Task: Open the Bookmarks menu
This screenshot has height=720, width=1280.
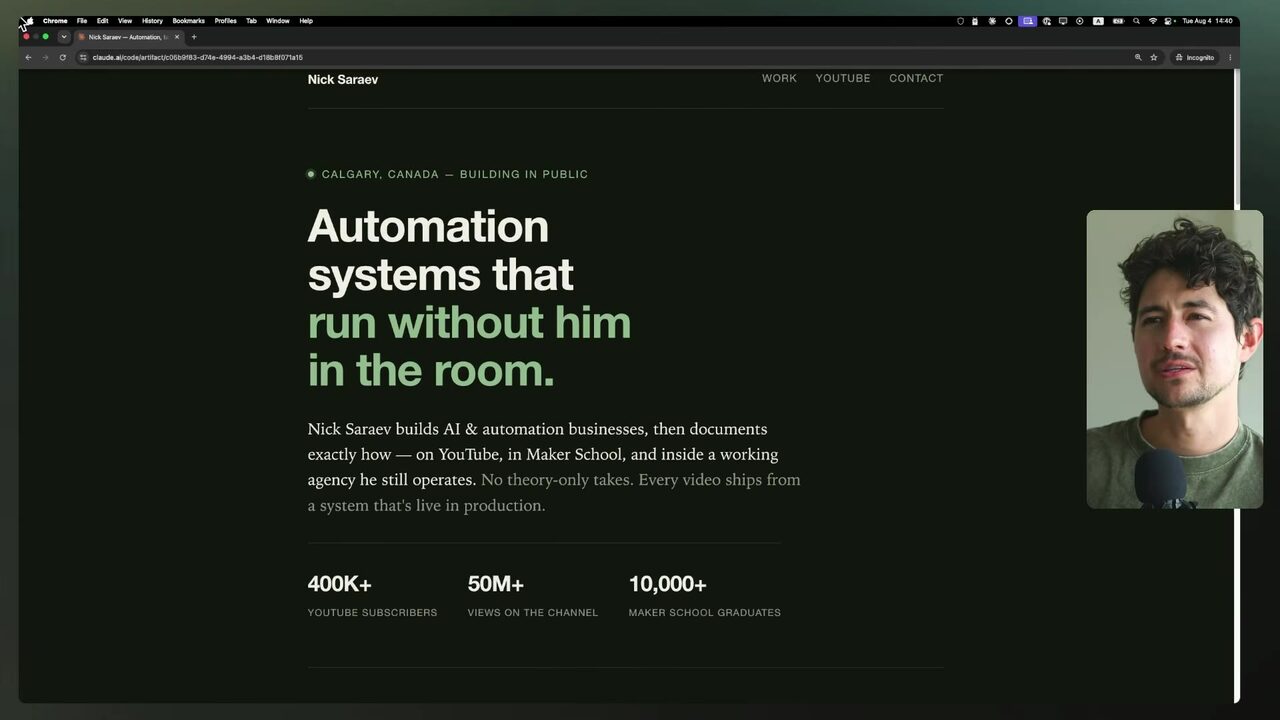Action: (x=188, y=21)
